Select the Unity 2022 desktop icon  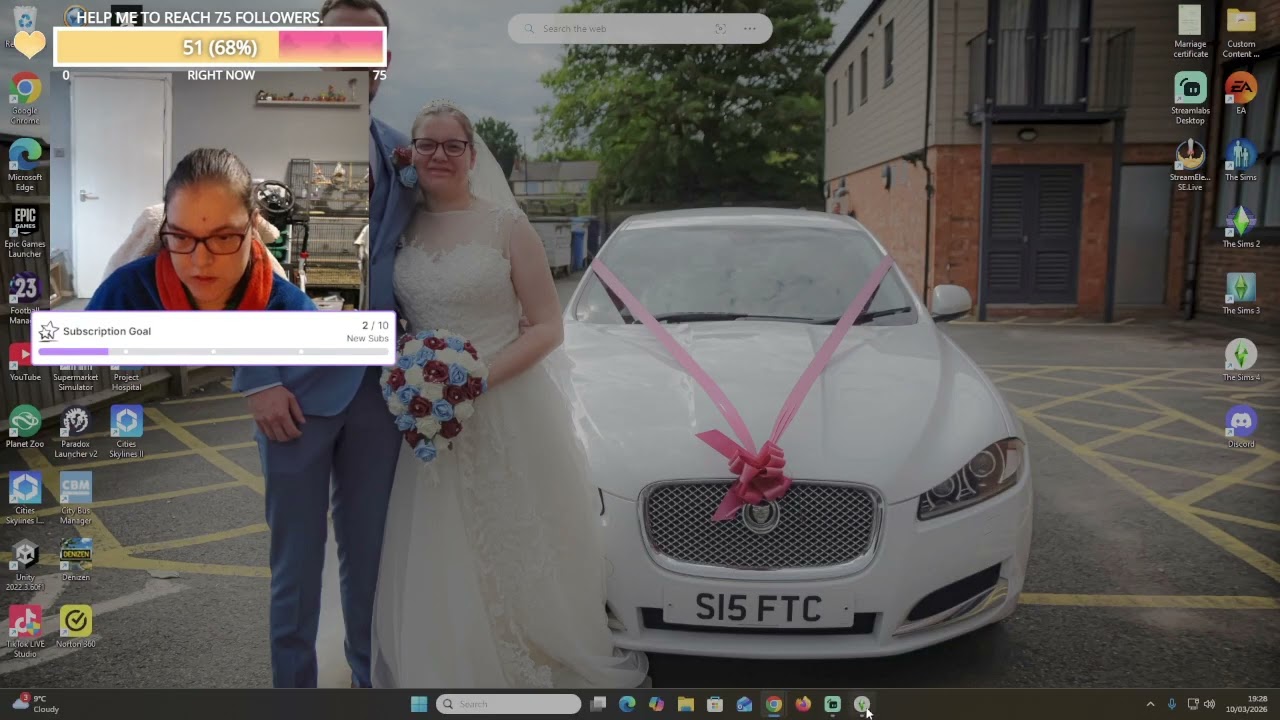[x=25, y=566]
